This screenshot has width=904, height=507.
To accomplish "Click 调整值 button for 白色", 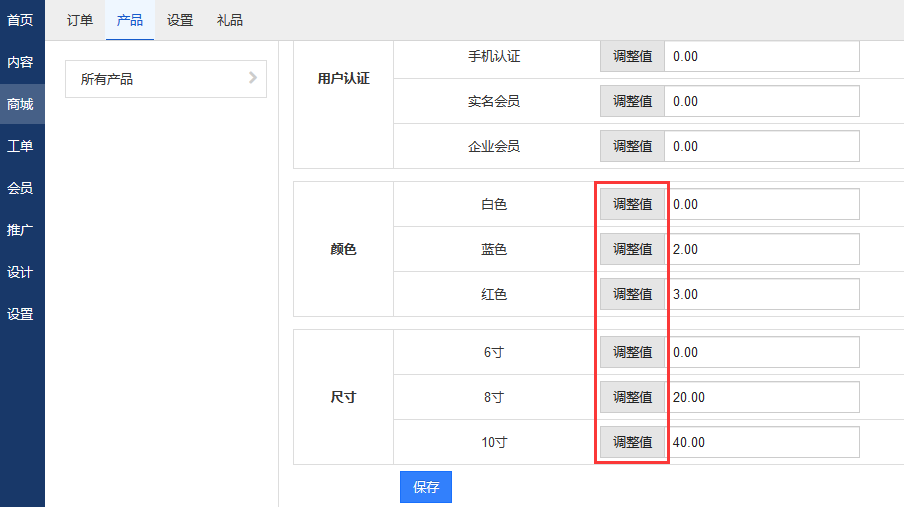I will point(632,204).
